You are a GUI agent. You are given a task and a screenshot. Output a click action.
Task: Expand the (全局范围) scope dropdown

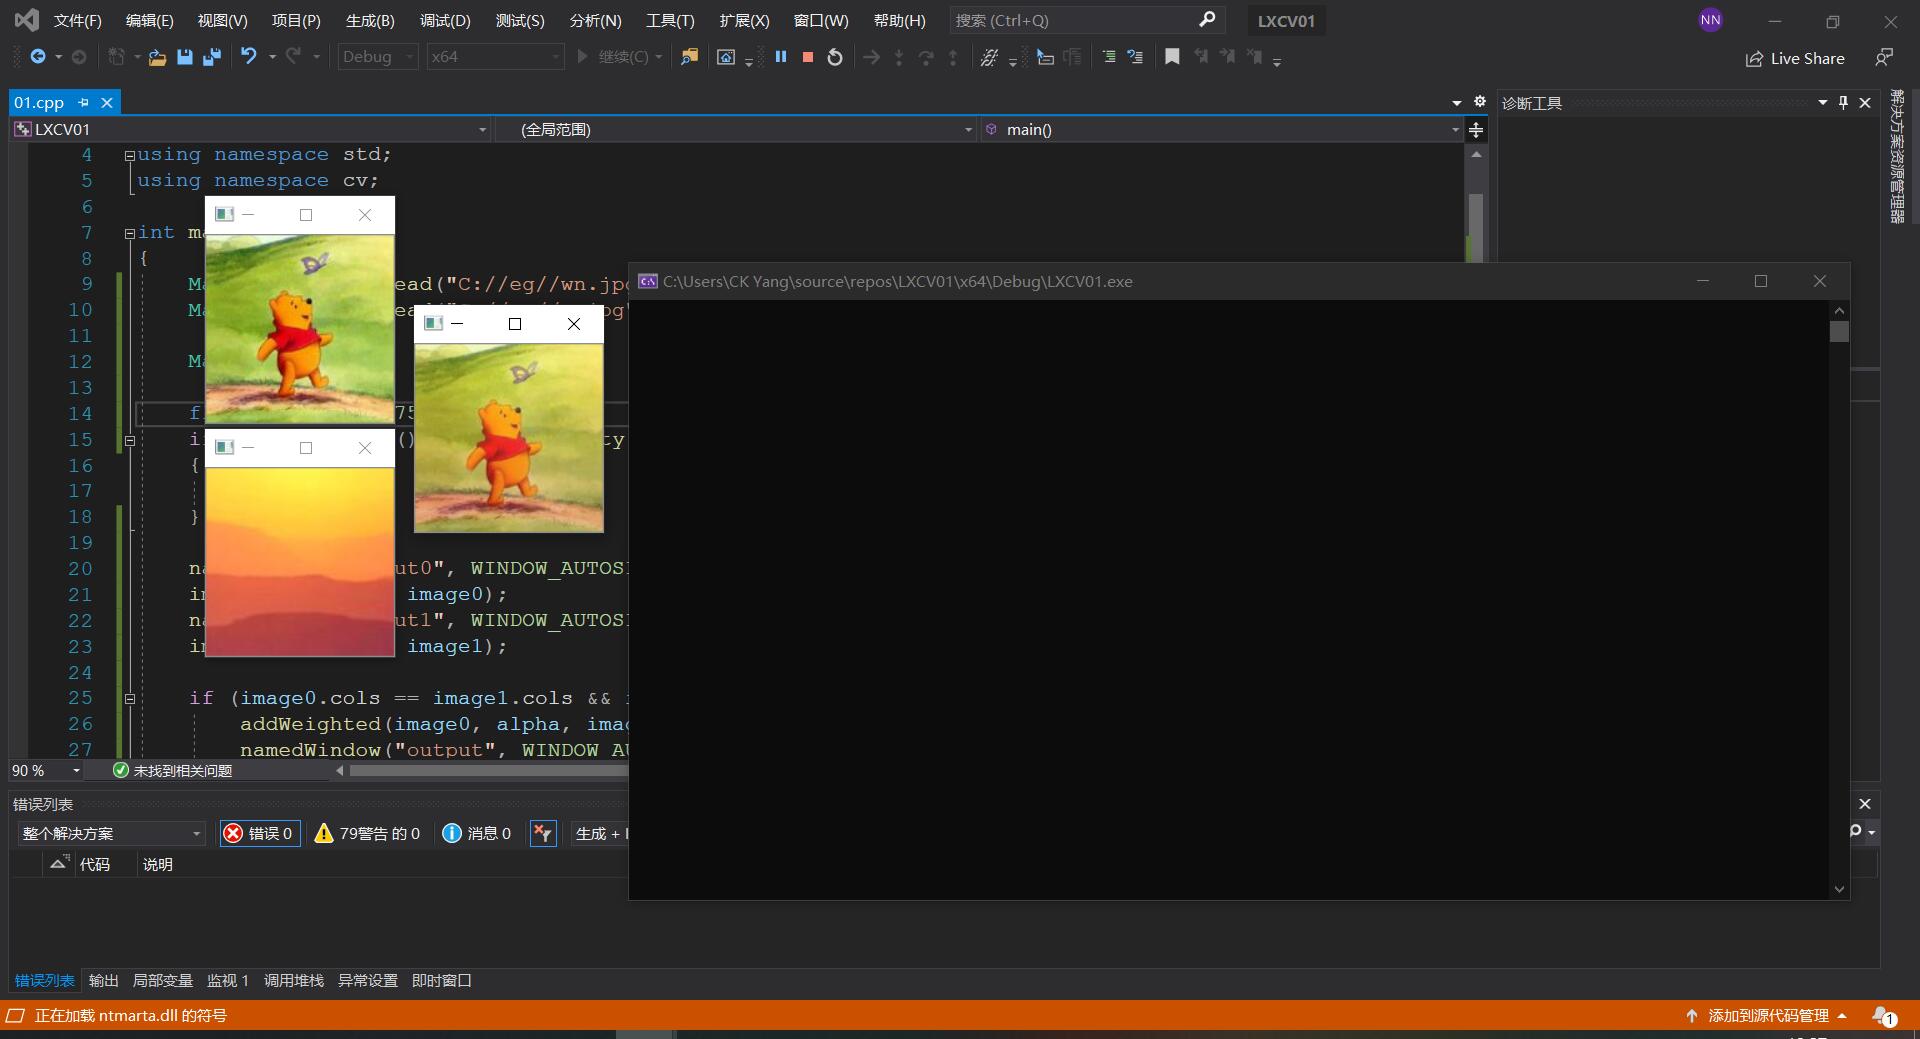968,130
